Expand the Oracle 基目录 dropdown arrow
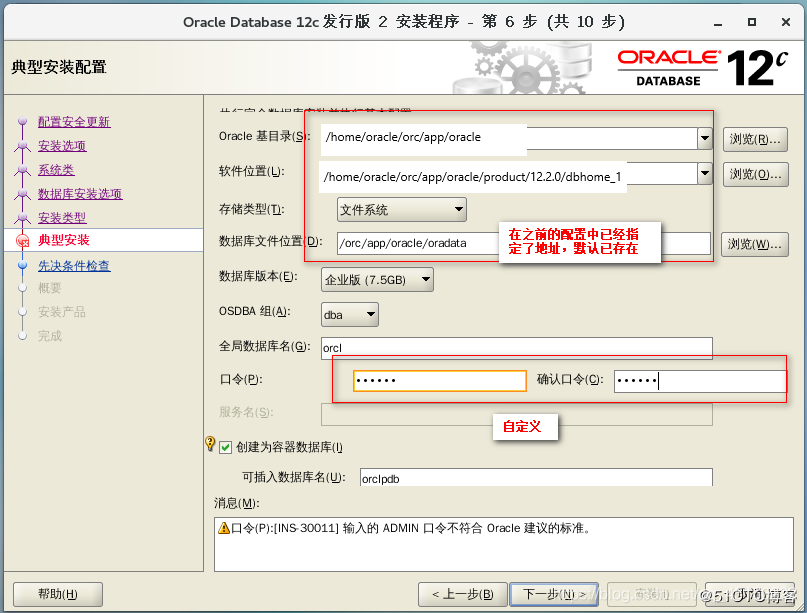 705,138
